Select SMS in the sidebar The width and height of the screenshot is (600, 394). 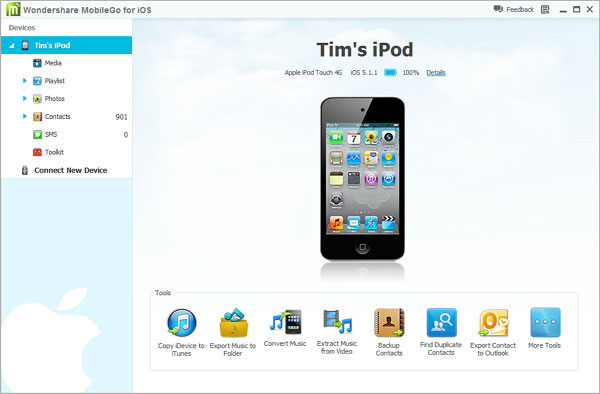(51, 134)
